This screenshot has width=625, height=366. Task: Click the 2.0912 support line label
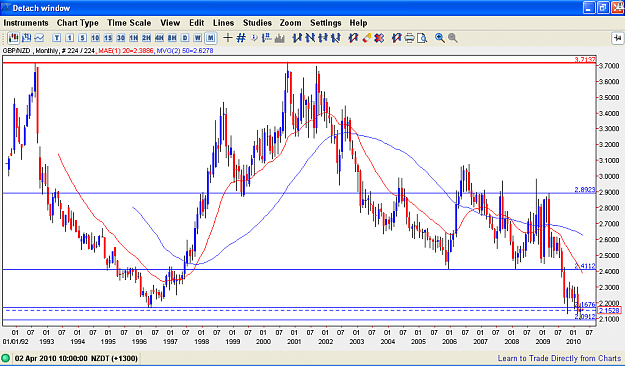[585, 316]
